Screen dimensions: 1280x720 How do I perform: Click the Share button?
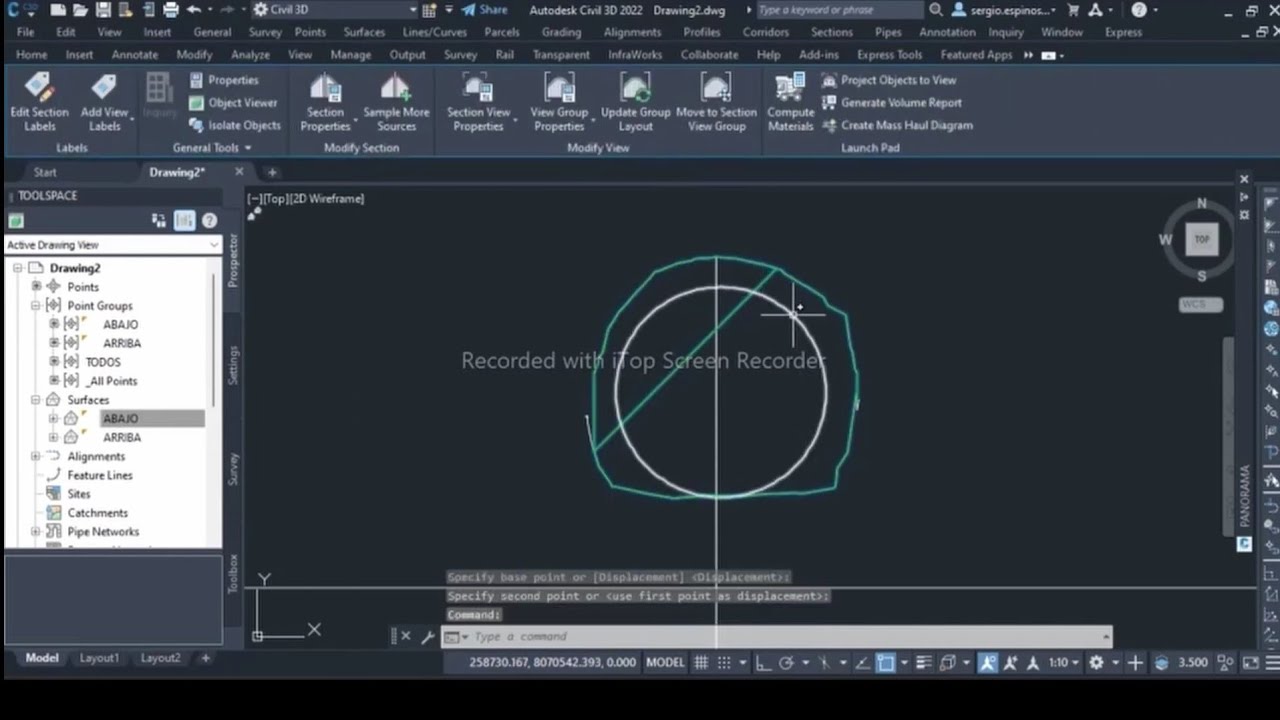tap(484, 10)
